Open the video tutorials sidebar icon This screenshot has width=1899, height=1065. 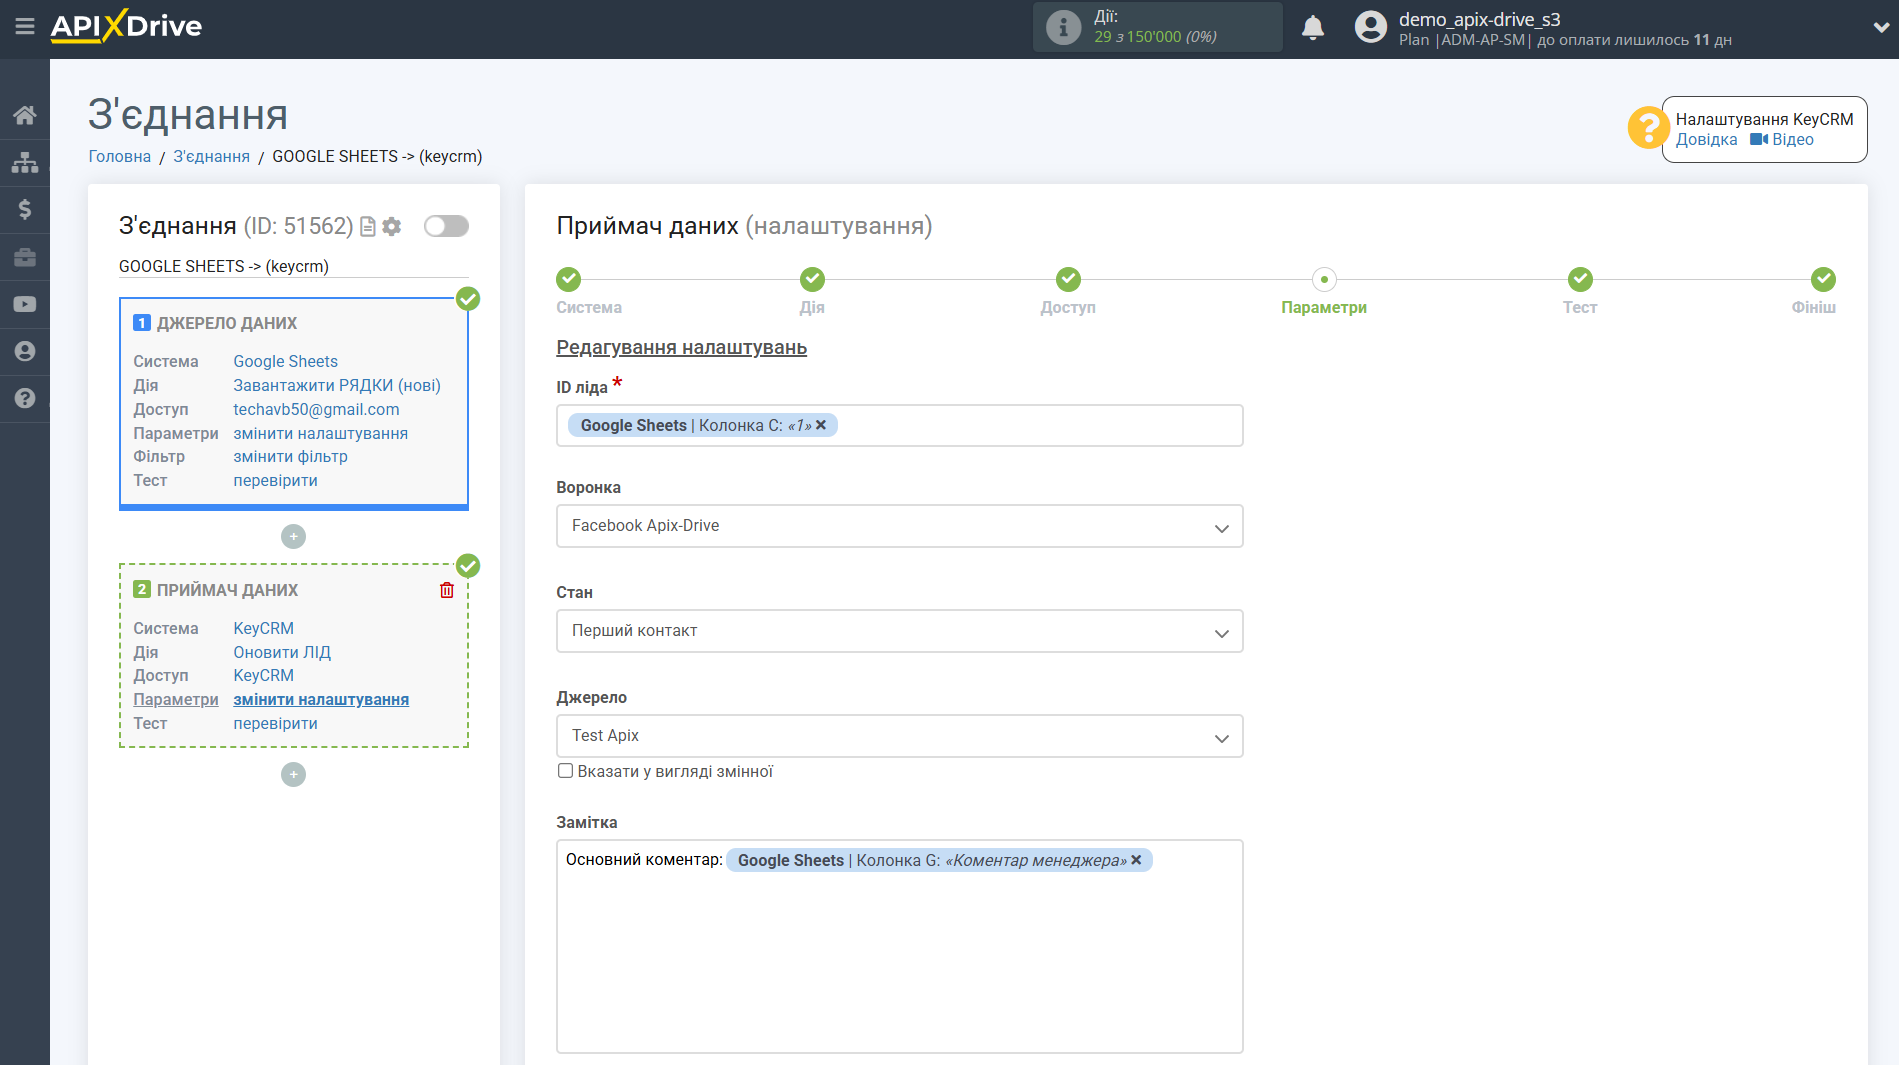coord(25,304)
